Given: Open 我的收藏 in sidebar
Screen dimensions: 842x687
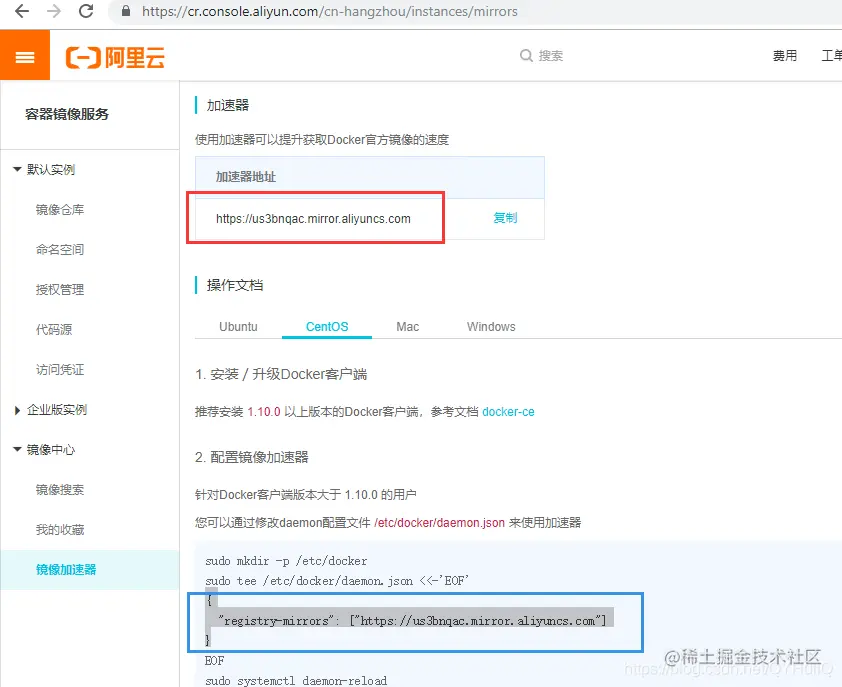Looking at the screenshot, I should [x=60, y=530].
